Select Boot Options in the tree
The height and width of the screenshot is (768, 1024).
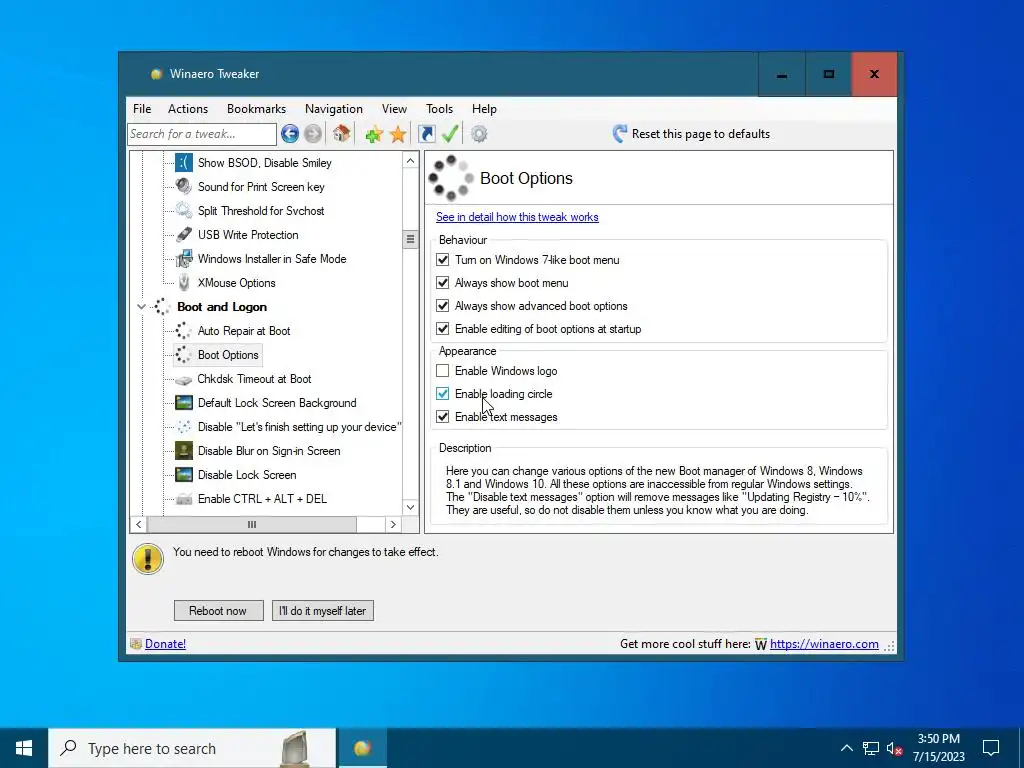pos(228,355)
